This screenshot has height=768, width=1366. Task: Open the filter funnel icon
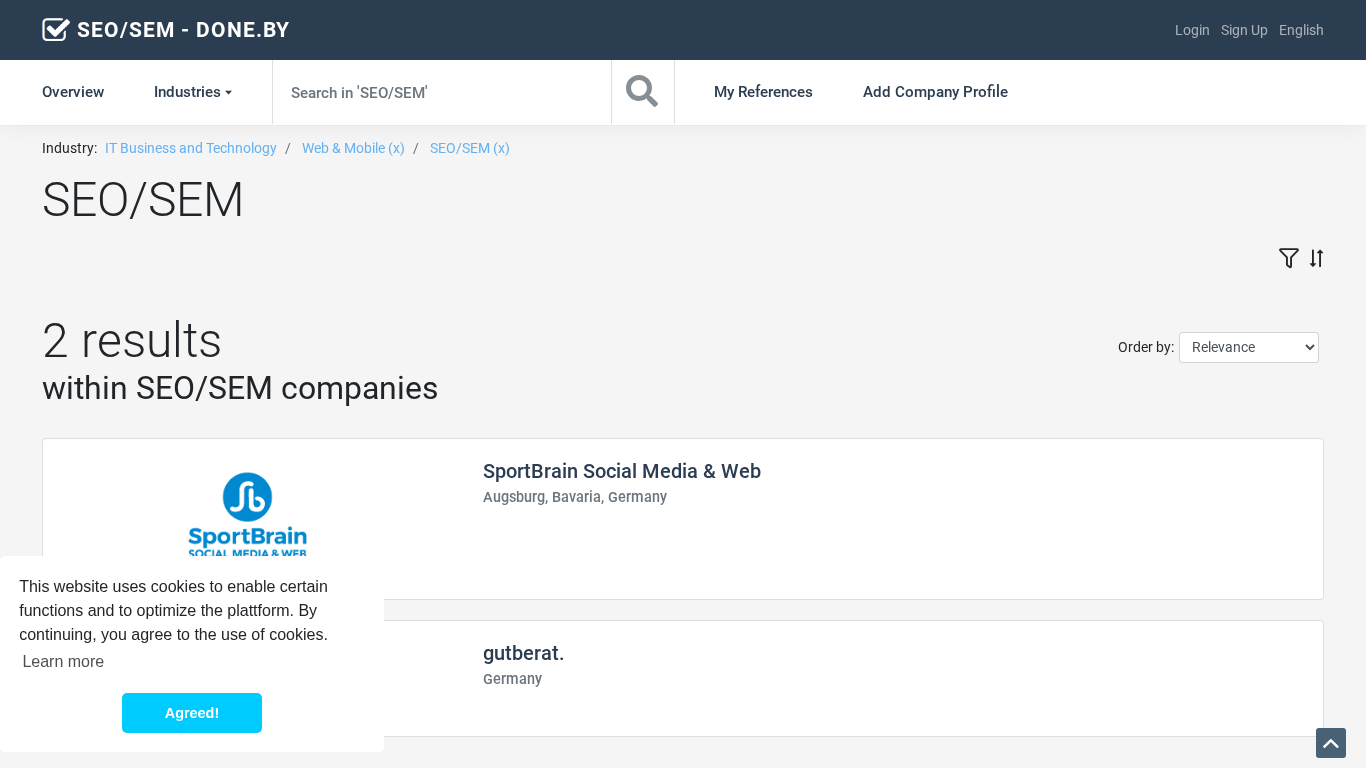(1288, 258)
